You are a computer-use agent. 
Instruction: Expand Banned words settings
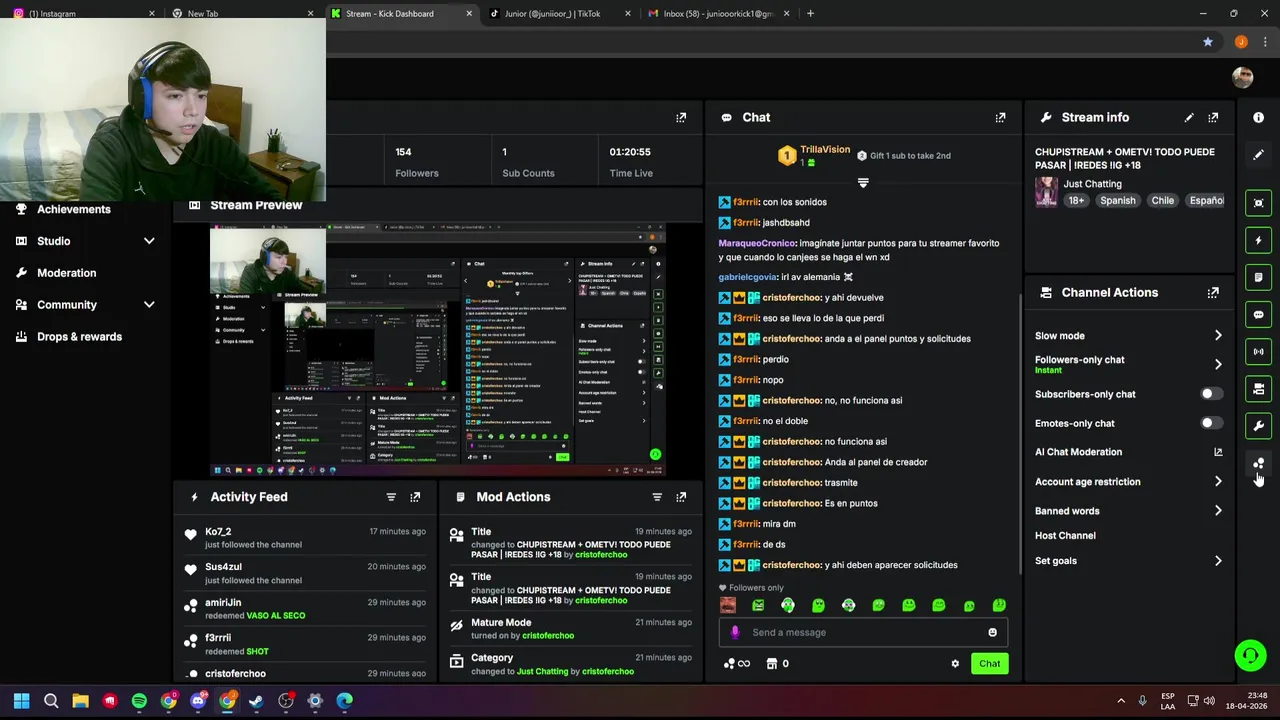click(x=1218, y=511)
